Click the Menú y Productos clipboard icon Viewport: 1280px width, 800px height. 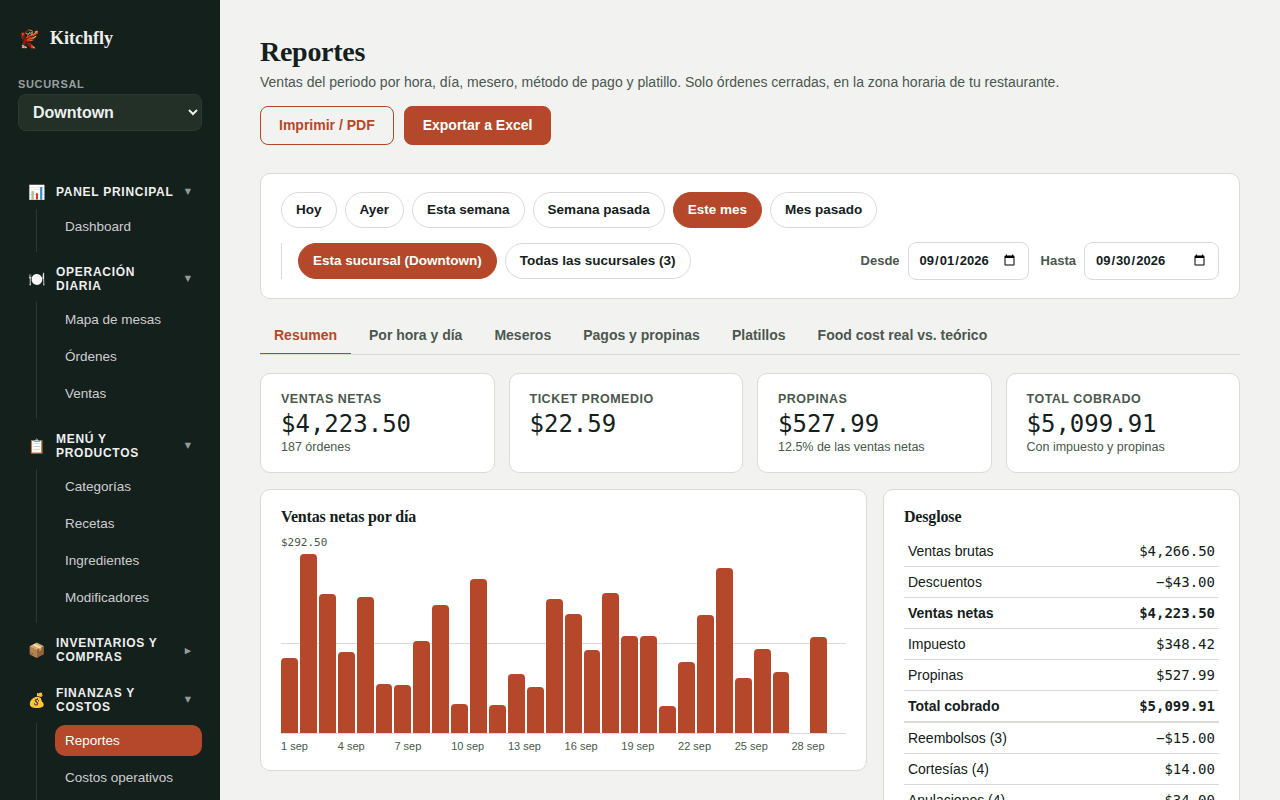coord(37,446)
